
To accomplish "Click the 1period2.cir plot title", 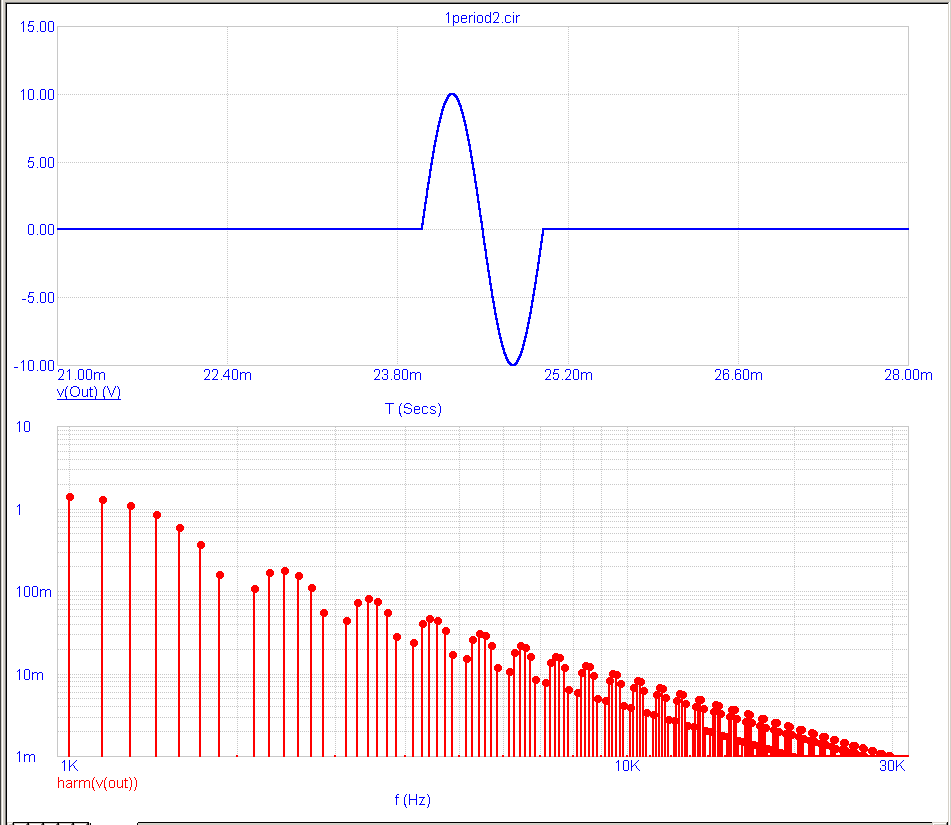I will 482,18.
